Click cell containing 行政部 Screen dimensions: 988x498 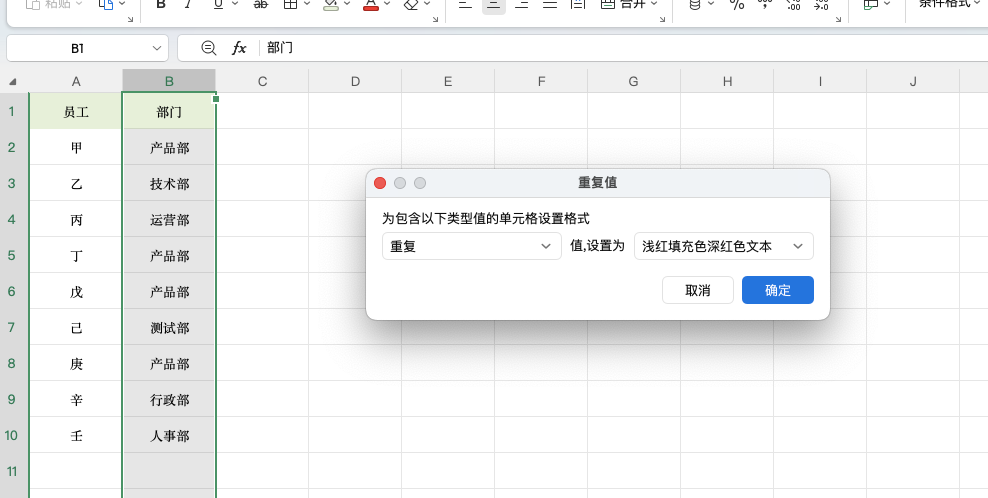click(x=169, y=400)
